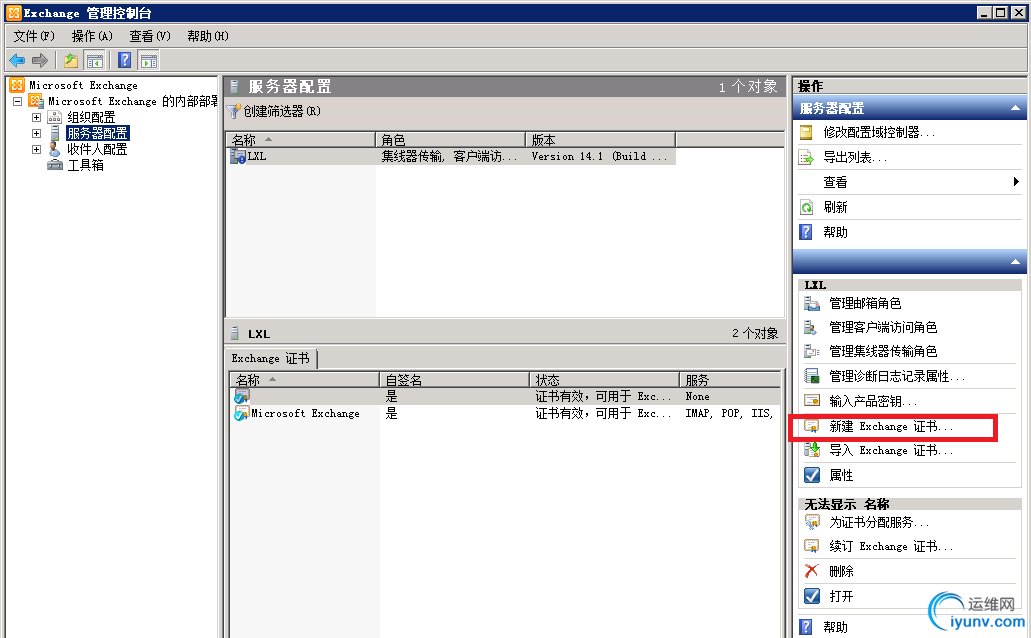Open the 查看(V) menu
This screenshot has height=638, width=1031.
[150, 36]
